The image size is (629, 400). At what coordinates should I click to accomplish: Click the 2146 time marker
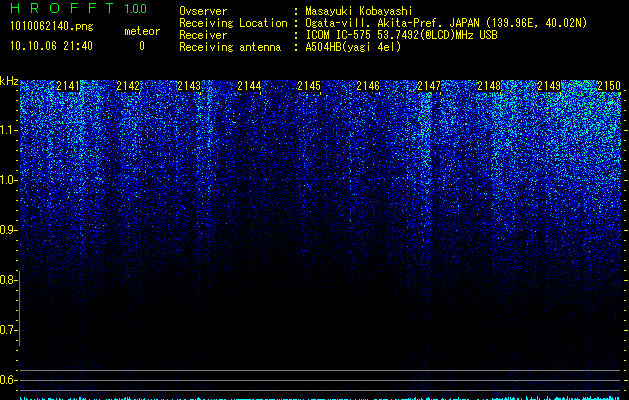(368, 86)
